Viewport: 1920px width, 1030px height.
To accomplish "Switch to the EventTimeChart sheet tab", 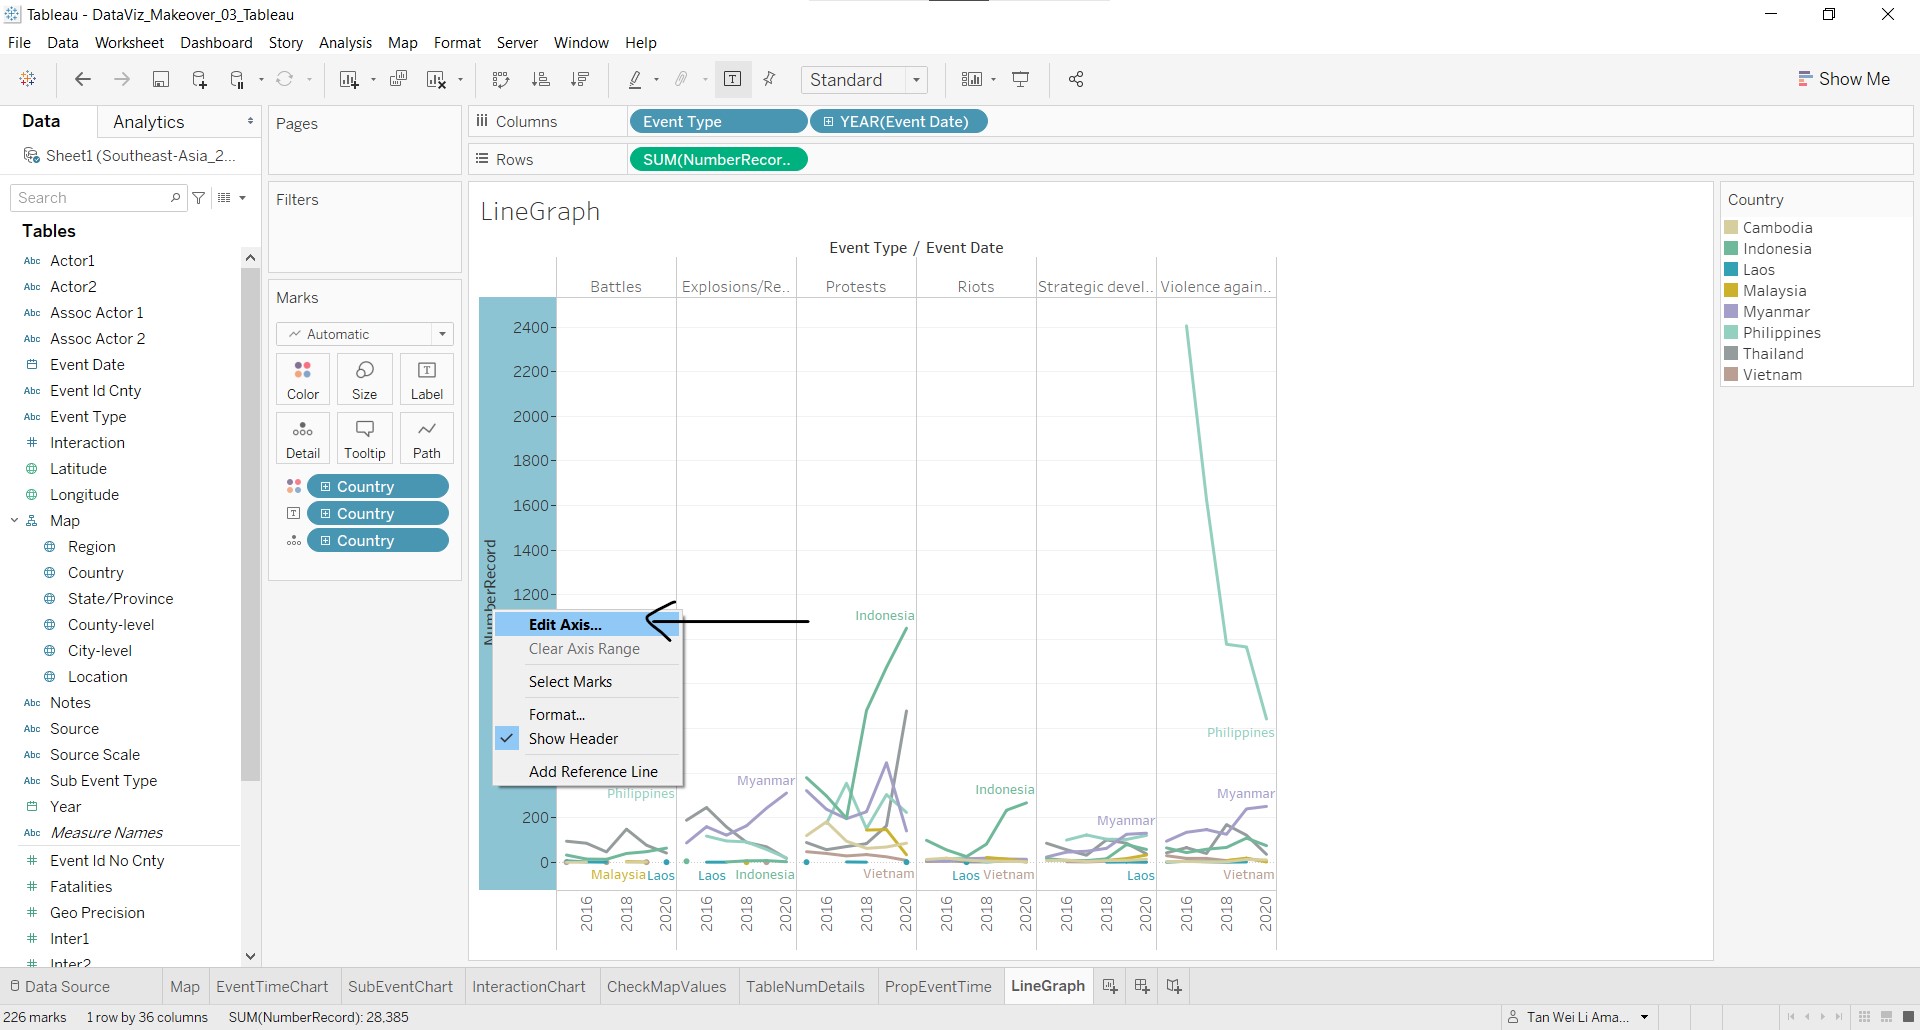I will coord(272,987).
